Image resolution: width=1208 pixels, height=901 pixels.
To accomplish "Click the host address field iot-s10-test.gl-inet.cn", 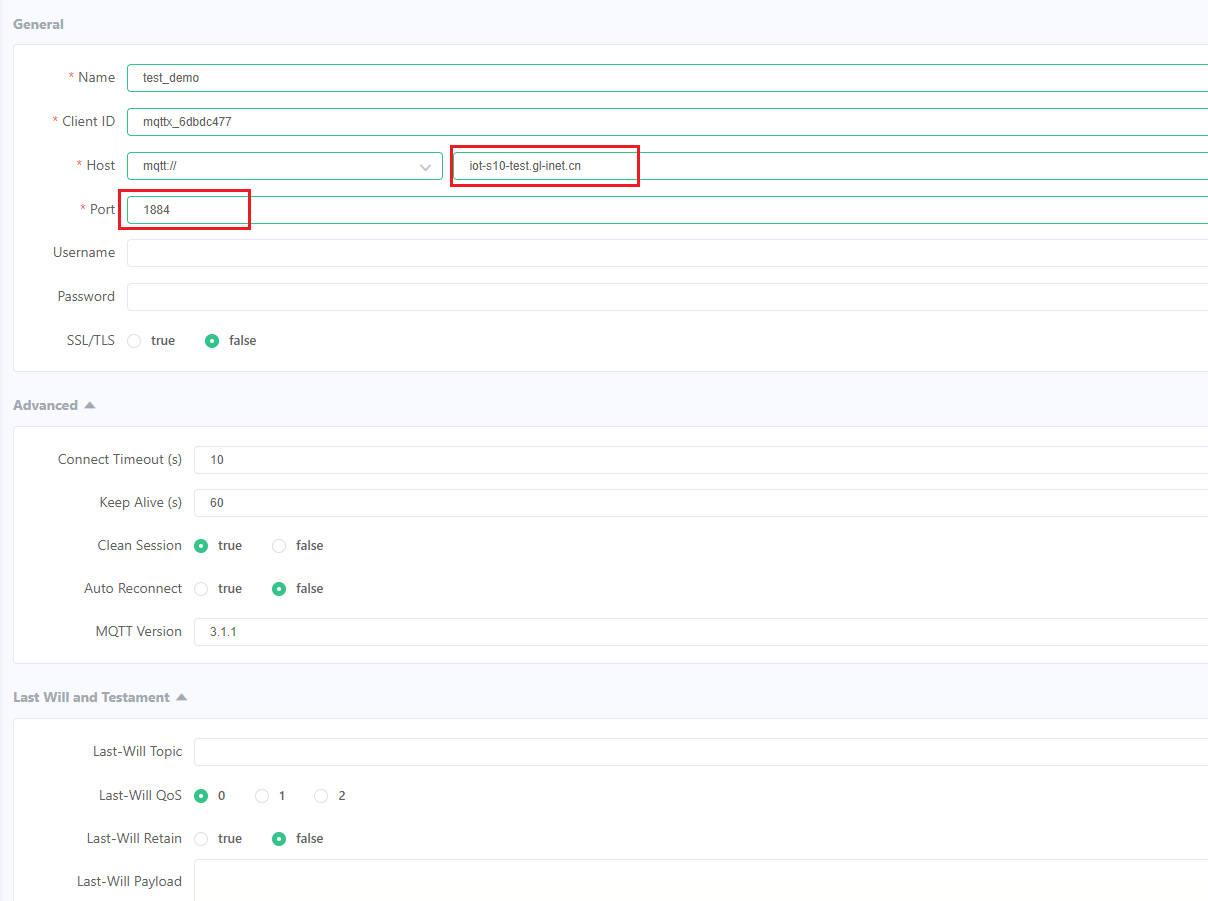I will point(830,166).
